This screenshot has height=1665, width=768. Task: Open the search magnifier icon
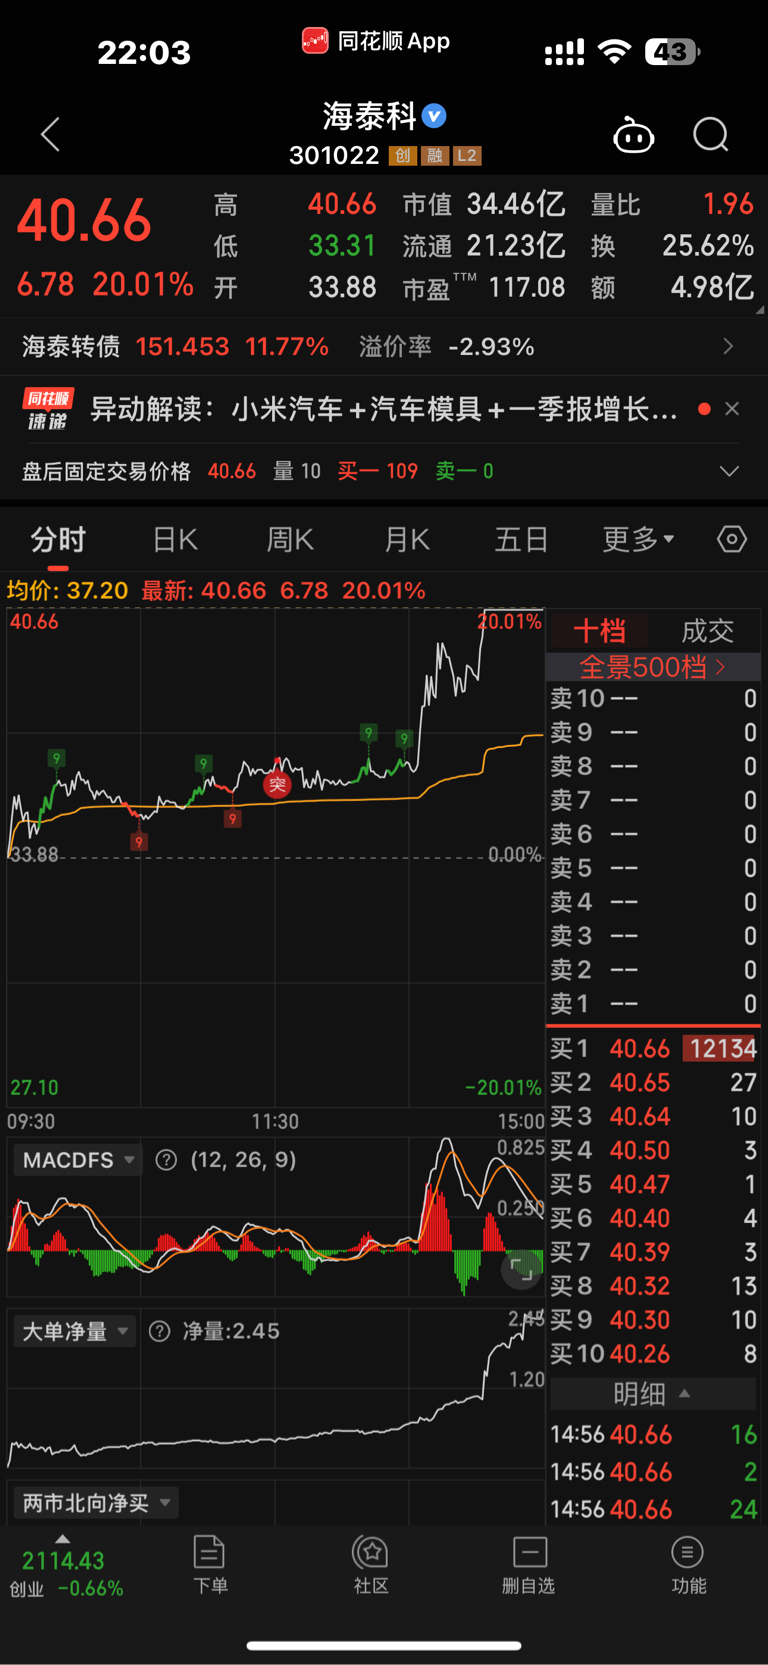711,135
